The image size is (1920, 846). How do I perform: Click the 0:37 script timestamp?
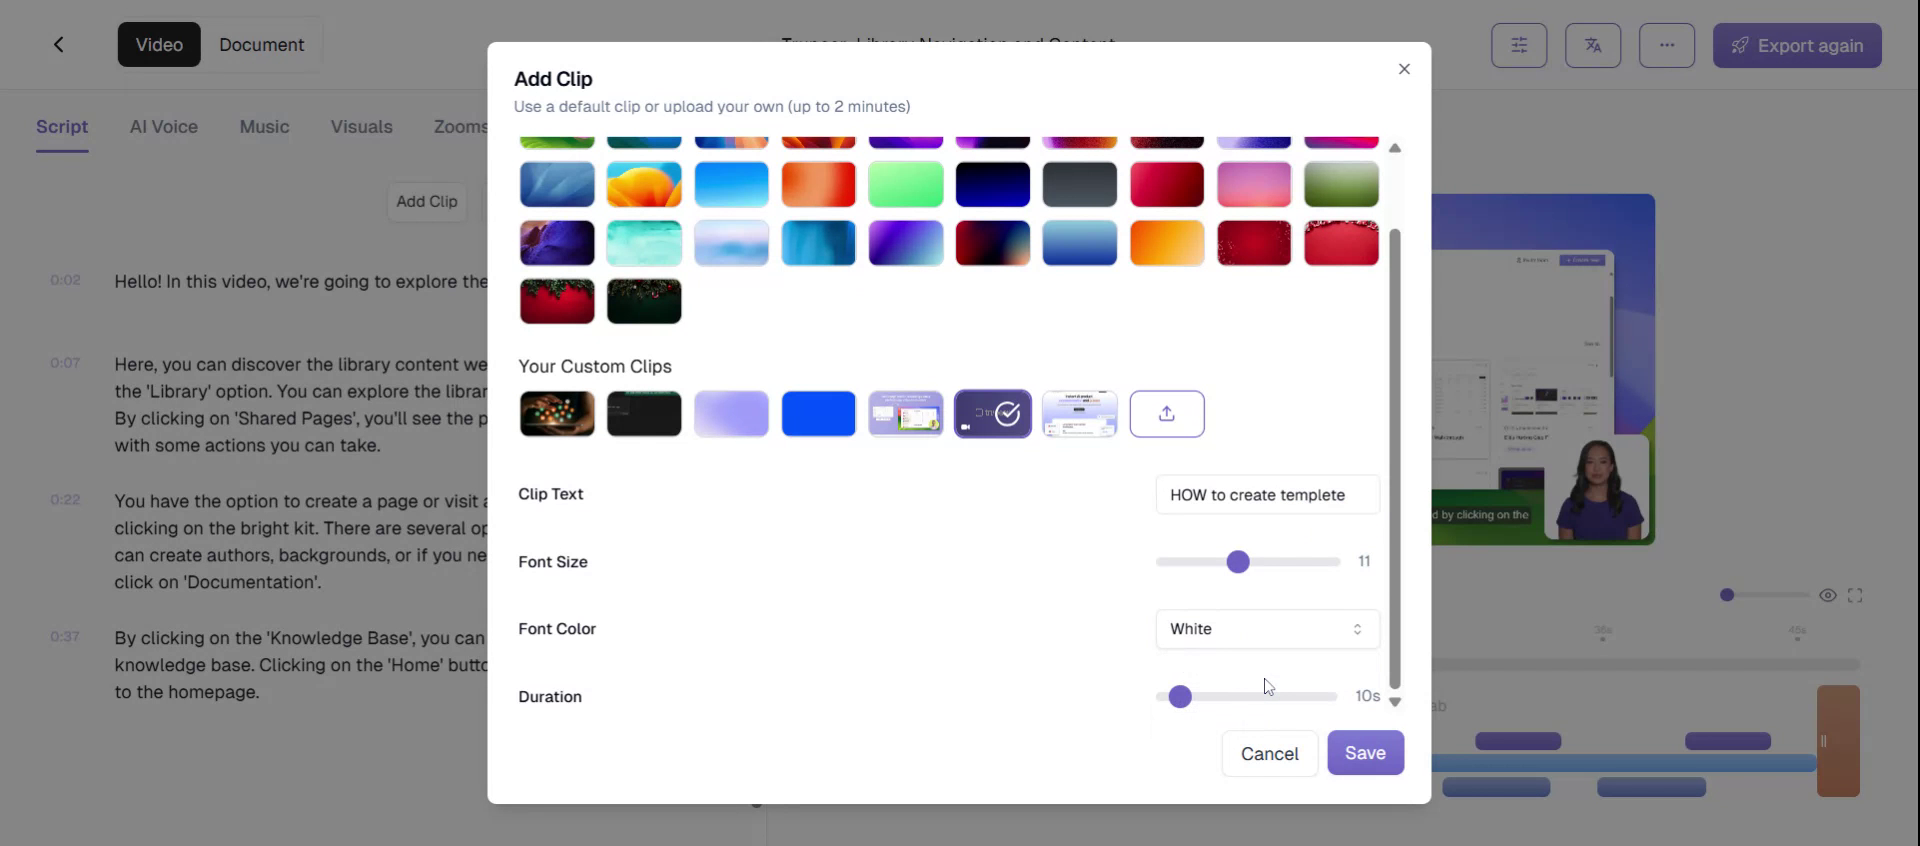tap(65, 636)
